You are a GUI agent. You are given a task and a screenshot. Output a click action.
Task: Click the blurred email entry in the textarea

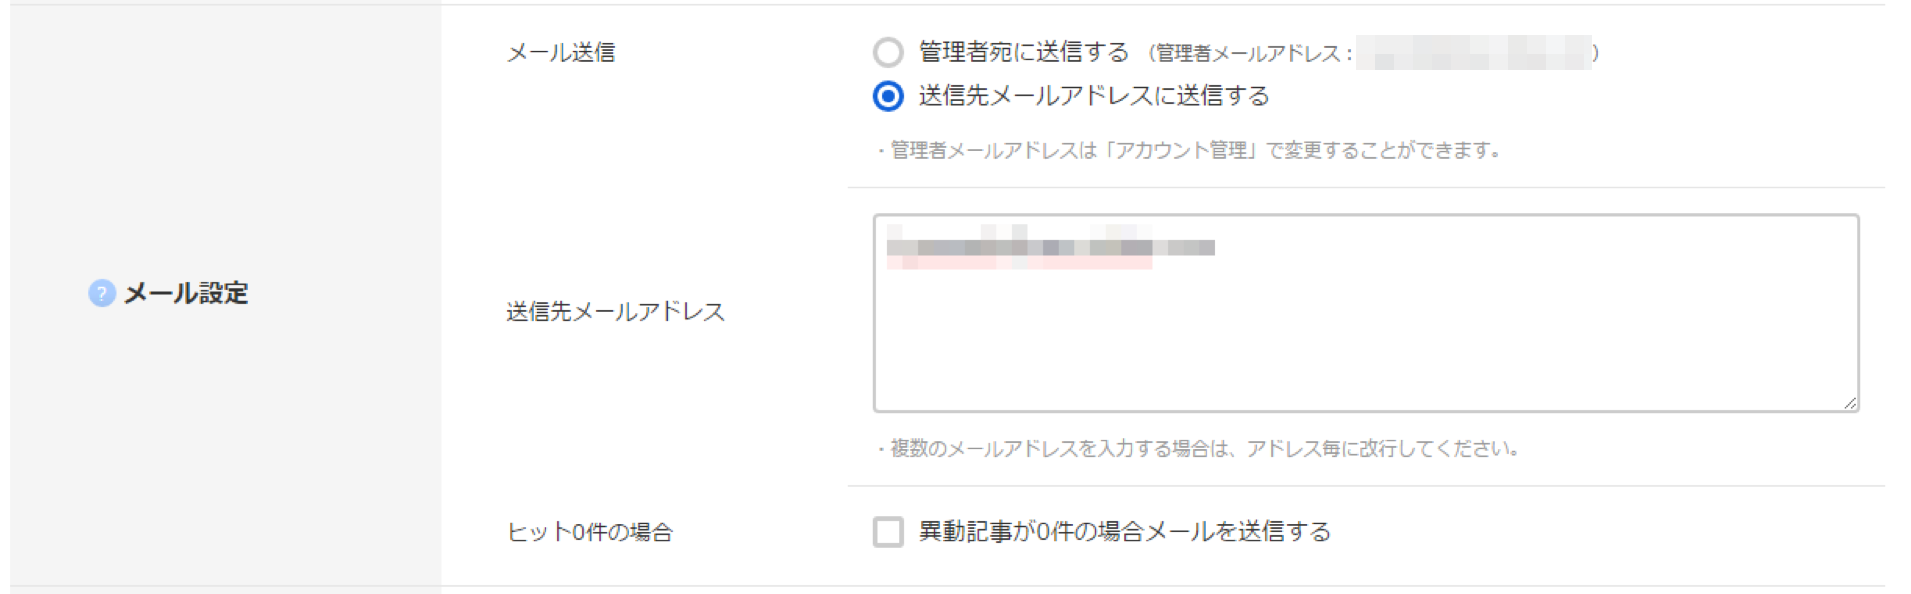point(1050,247)
